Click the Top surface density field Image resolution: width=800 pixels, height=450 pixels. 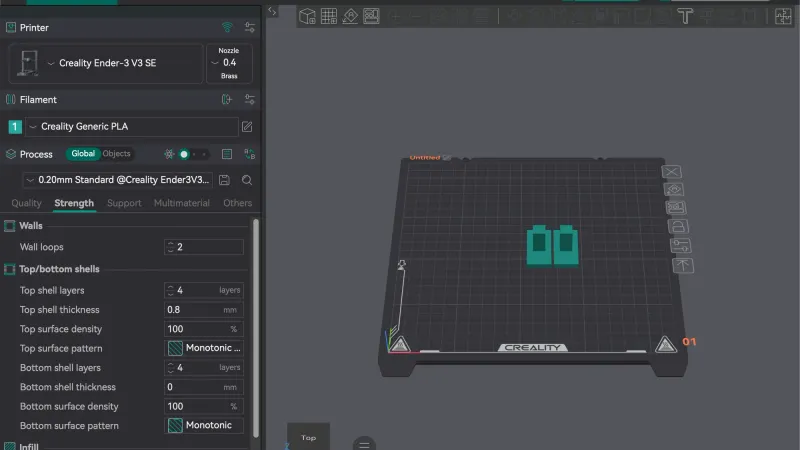point(204,329)
